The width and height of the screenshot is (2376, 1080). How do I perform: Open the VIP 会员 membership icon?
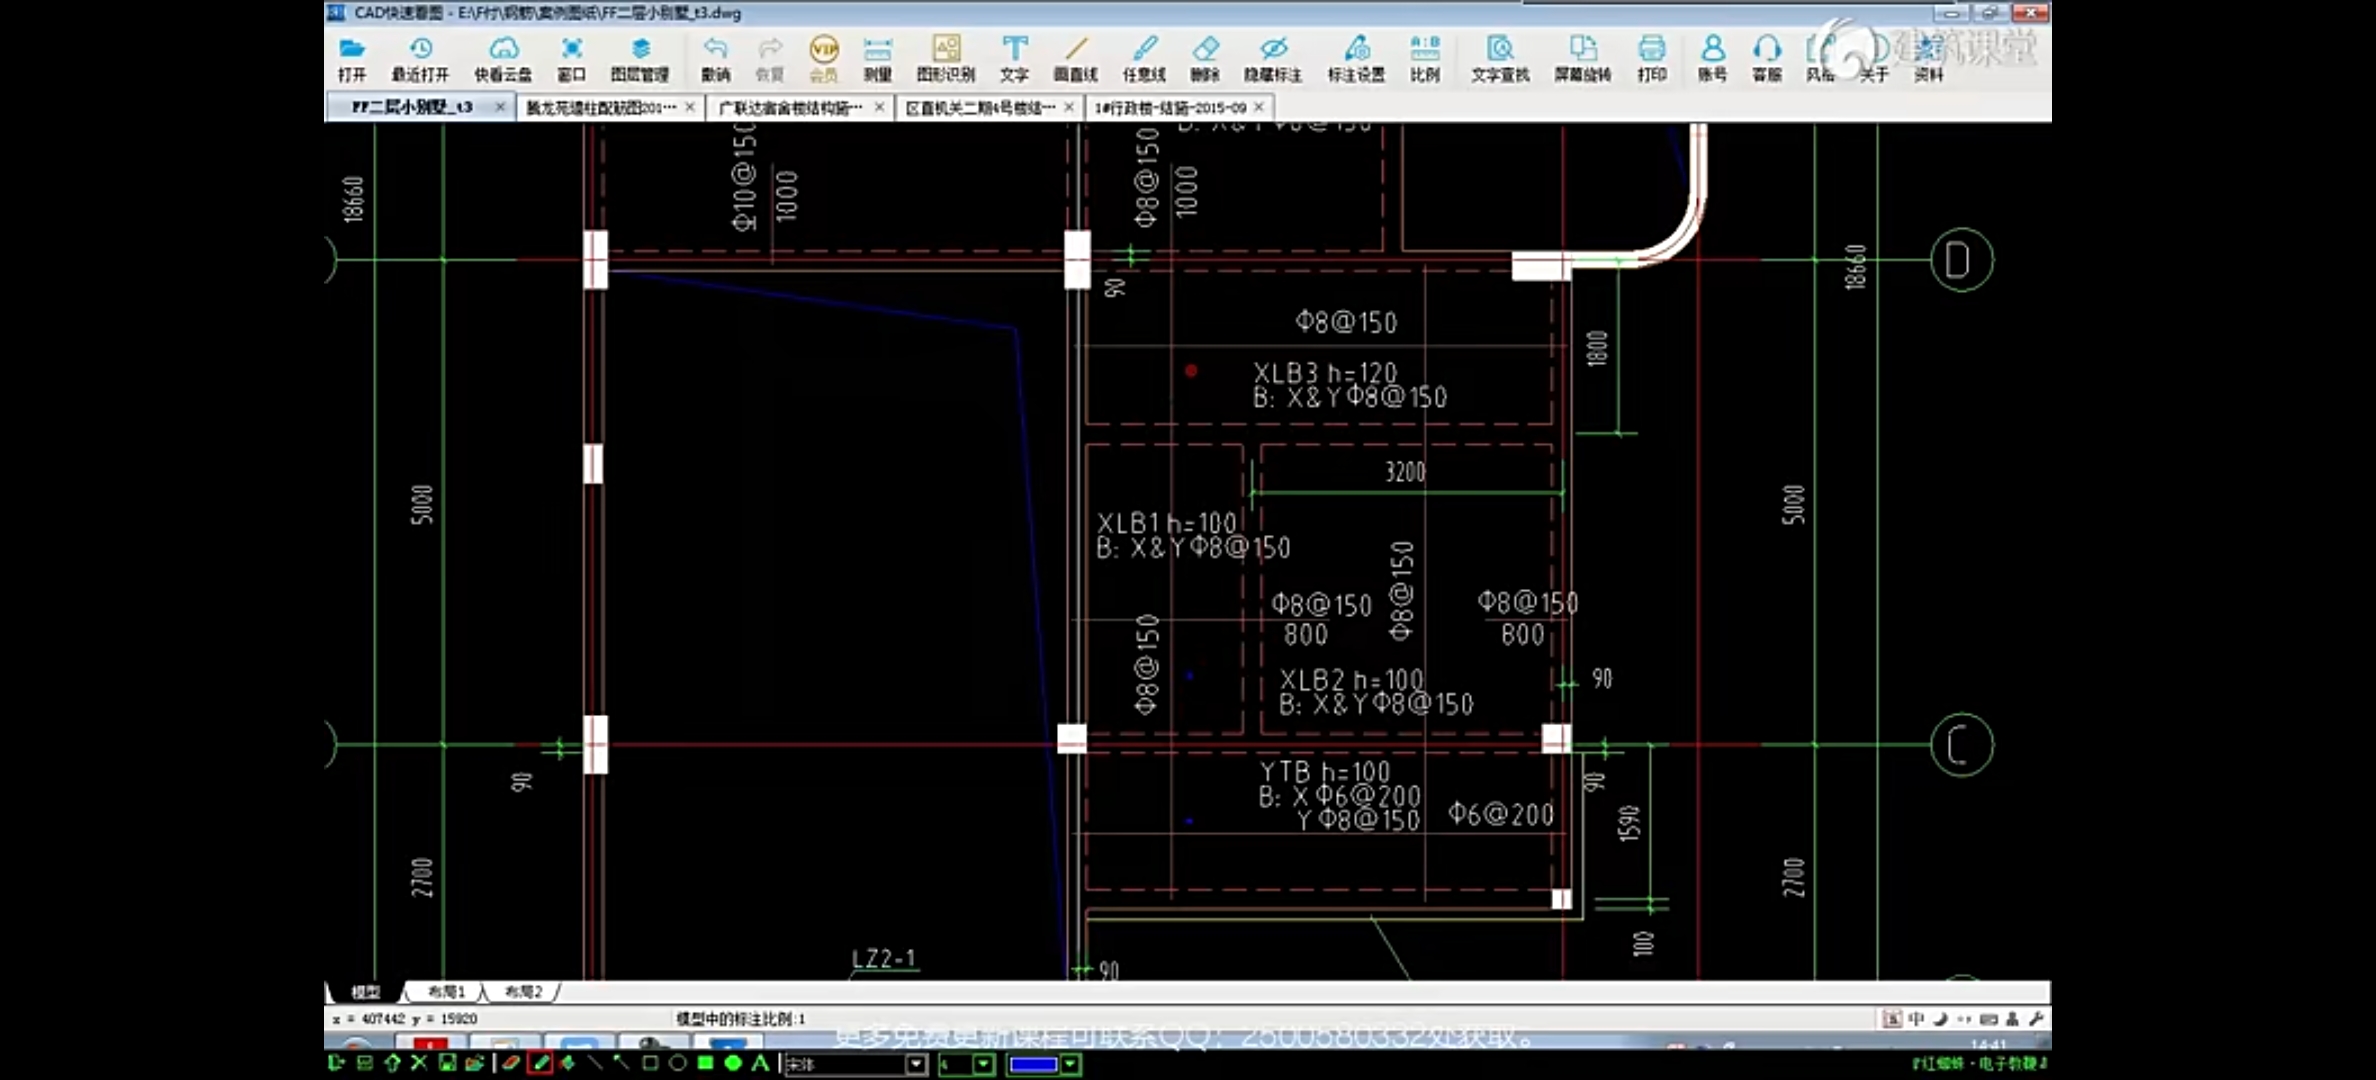[823, 59]
